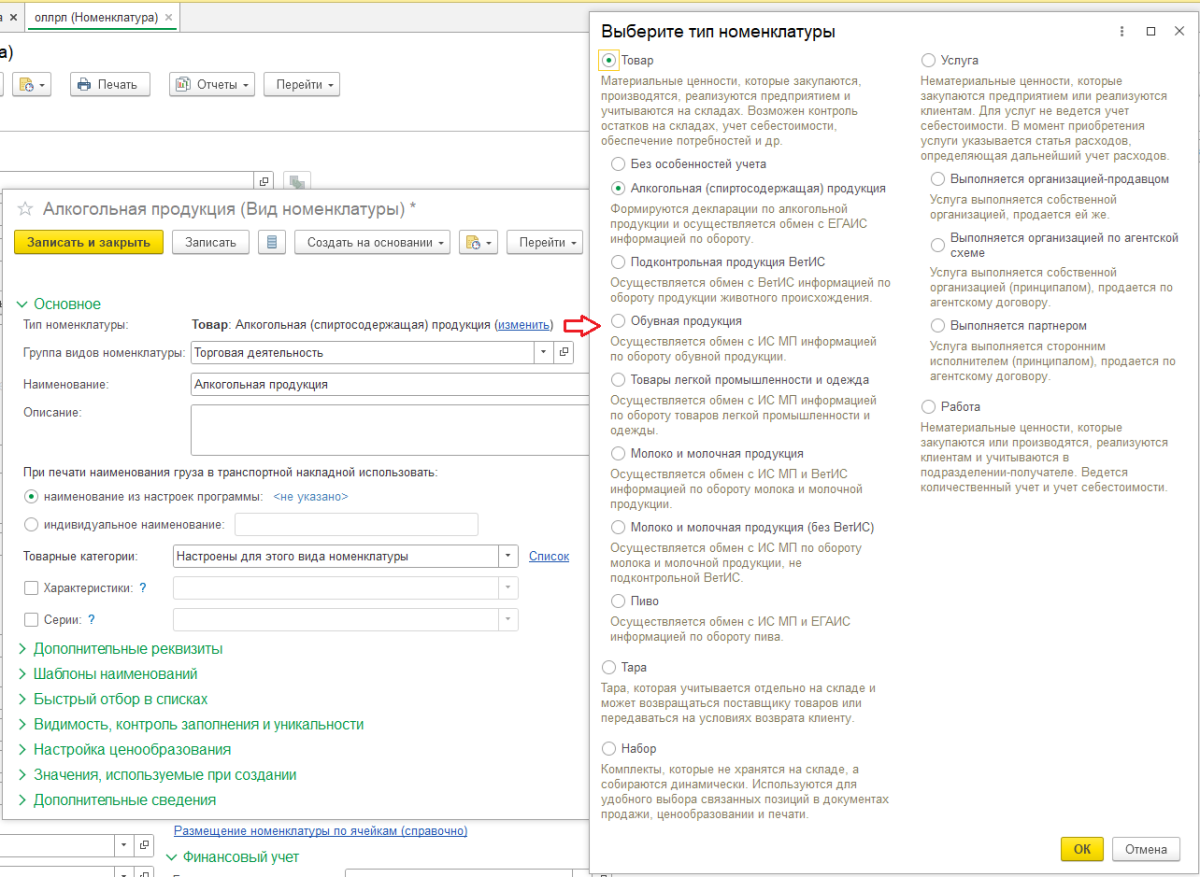Select the Услуга nomenclature type

pos(929,60)
